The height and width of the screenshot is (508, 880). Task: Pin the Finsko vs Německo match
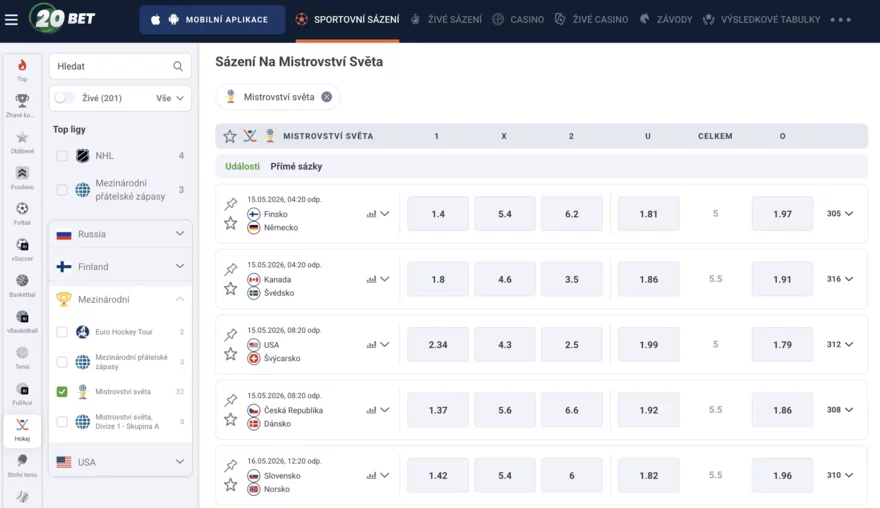click(231, 204)
